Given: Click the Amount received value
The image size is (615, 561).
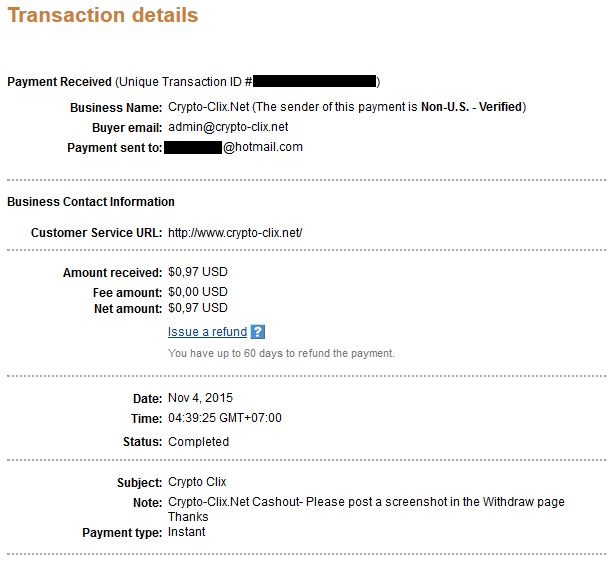Looking at the screenshot, I should [198, 272].
